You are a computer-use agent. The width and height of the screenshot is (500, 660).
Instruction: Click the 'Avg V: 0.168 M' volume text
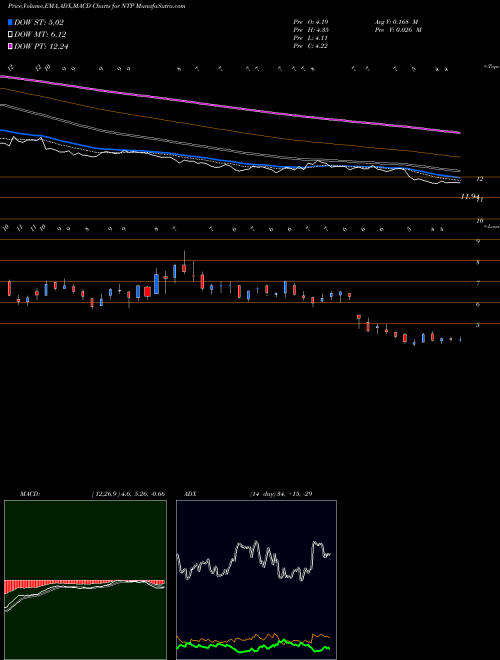click(396, 21)
